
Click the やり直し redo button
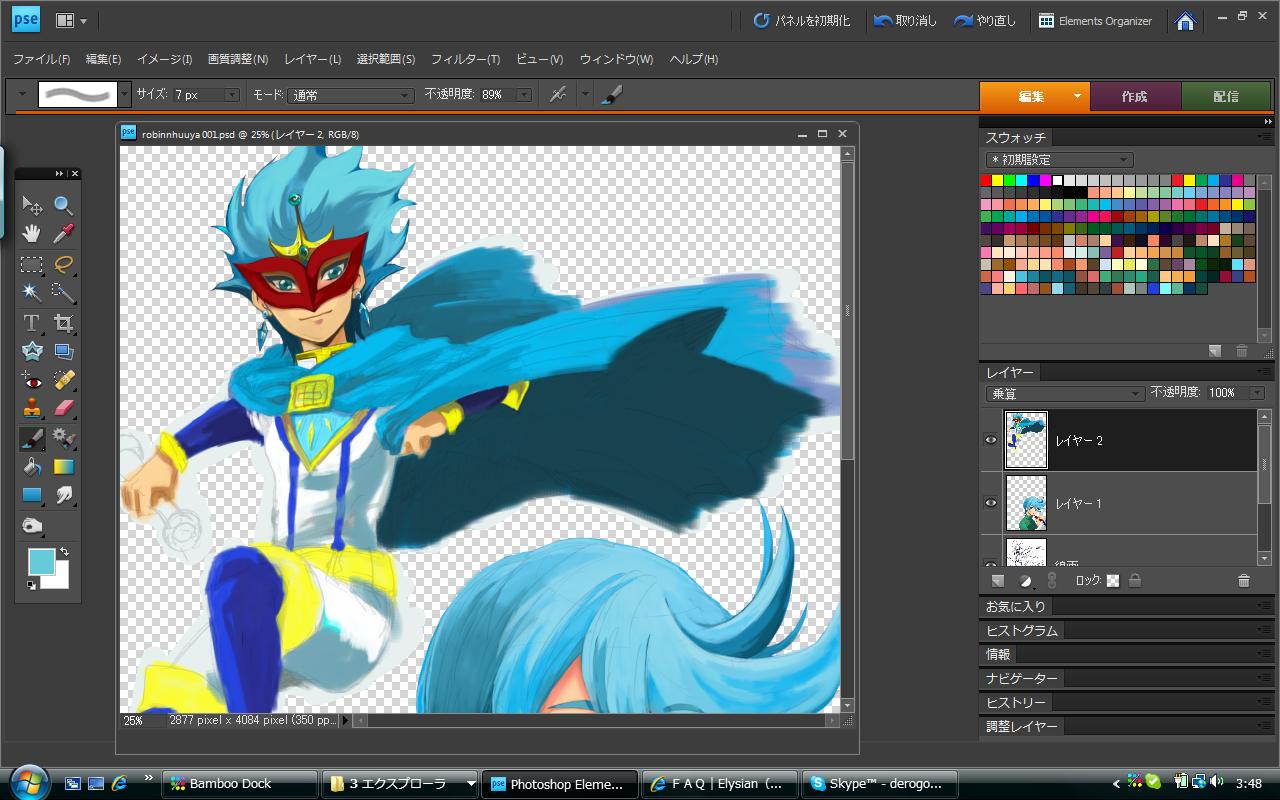coord(985,21)
